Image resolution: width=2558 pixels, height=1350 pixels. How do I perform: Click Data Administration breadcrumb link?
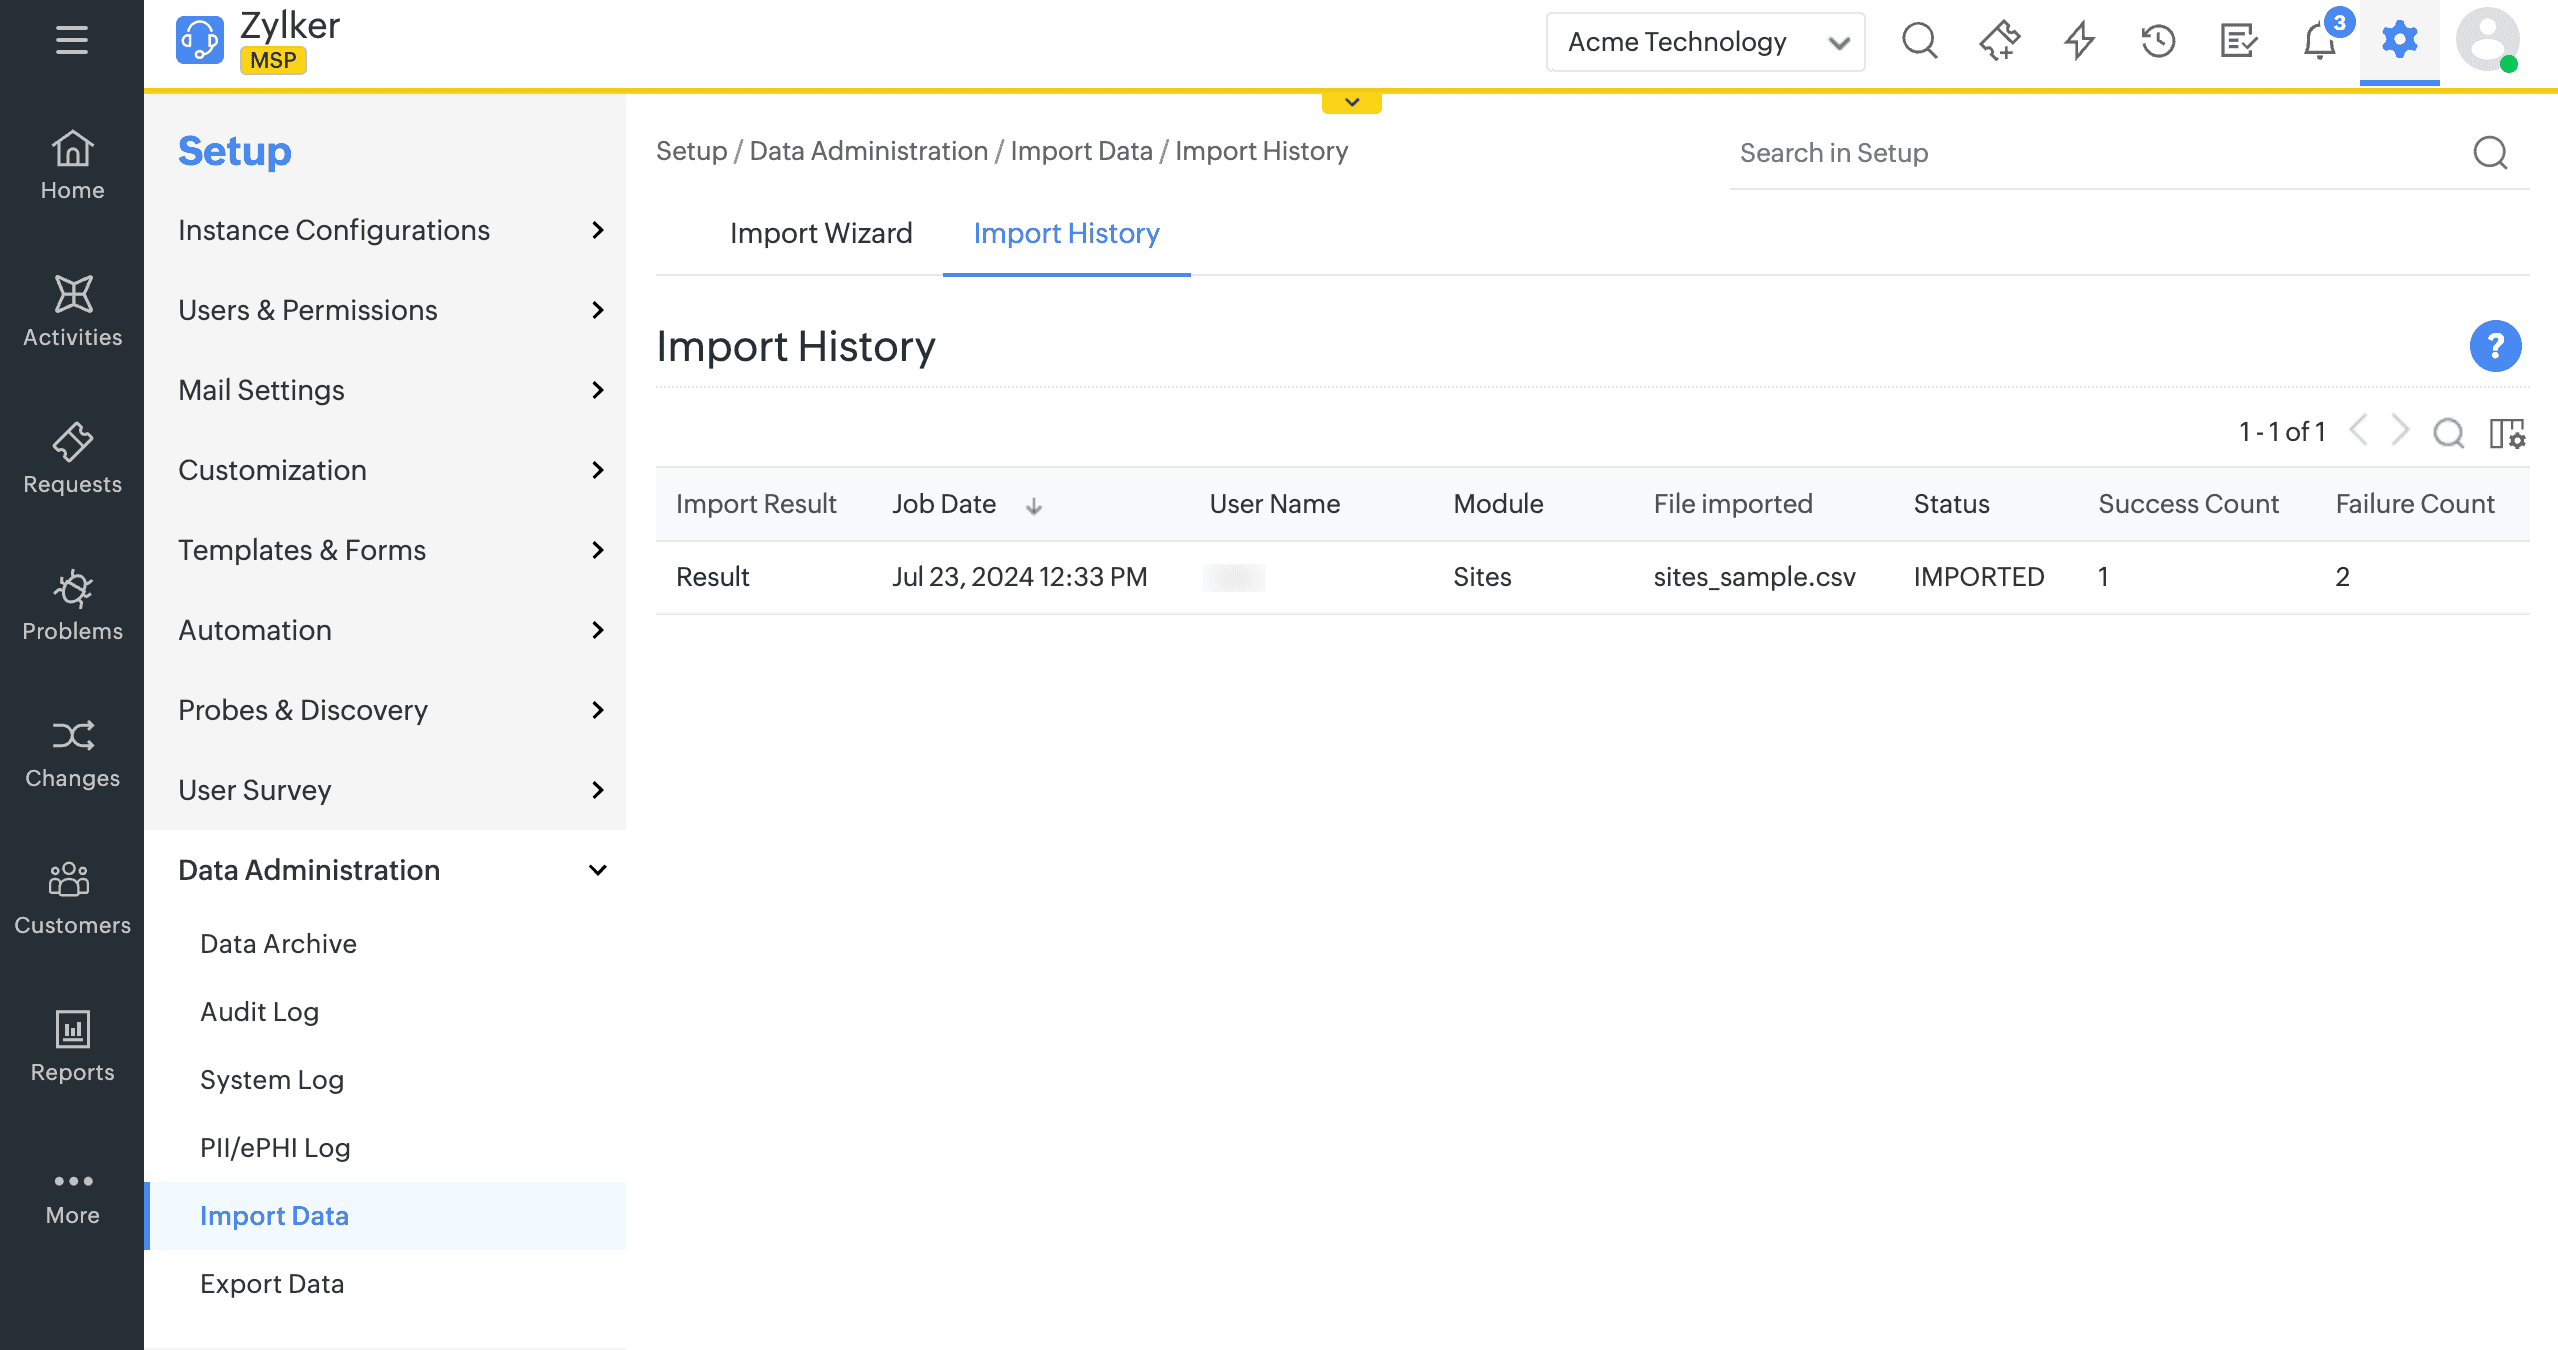868,151
